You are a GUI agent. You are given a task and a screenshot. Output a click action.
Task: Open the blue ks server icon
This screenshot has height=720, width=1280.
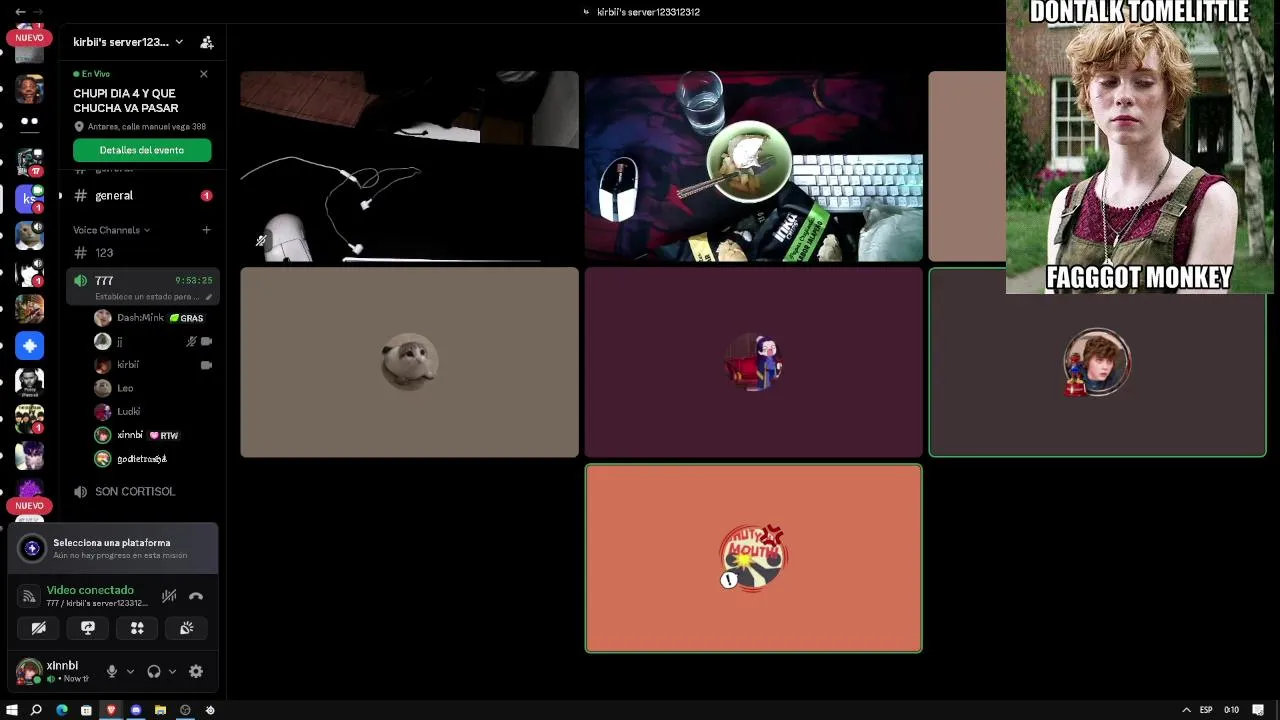29,199
